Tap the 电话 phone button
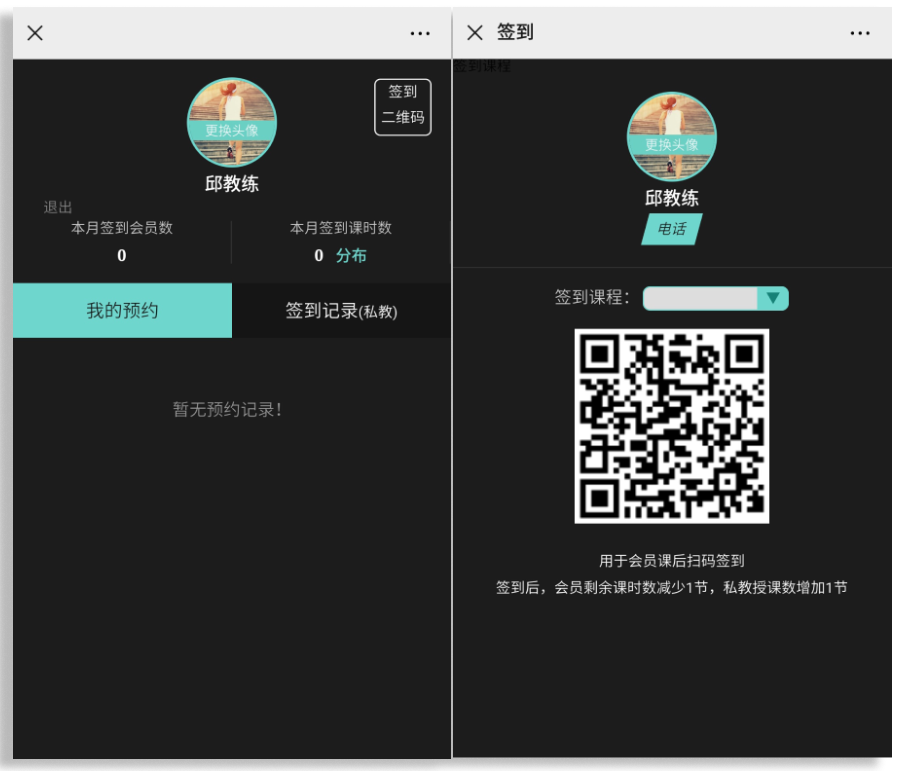 (672, 229)
